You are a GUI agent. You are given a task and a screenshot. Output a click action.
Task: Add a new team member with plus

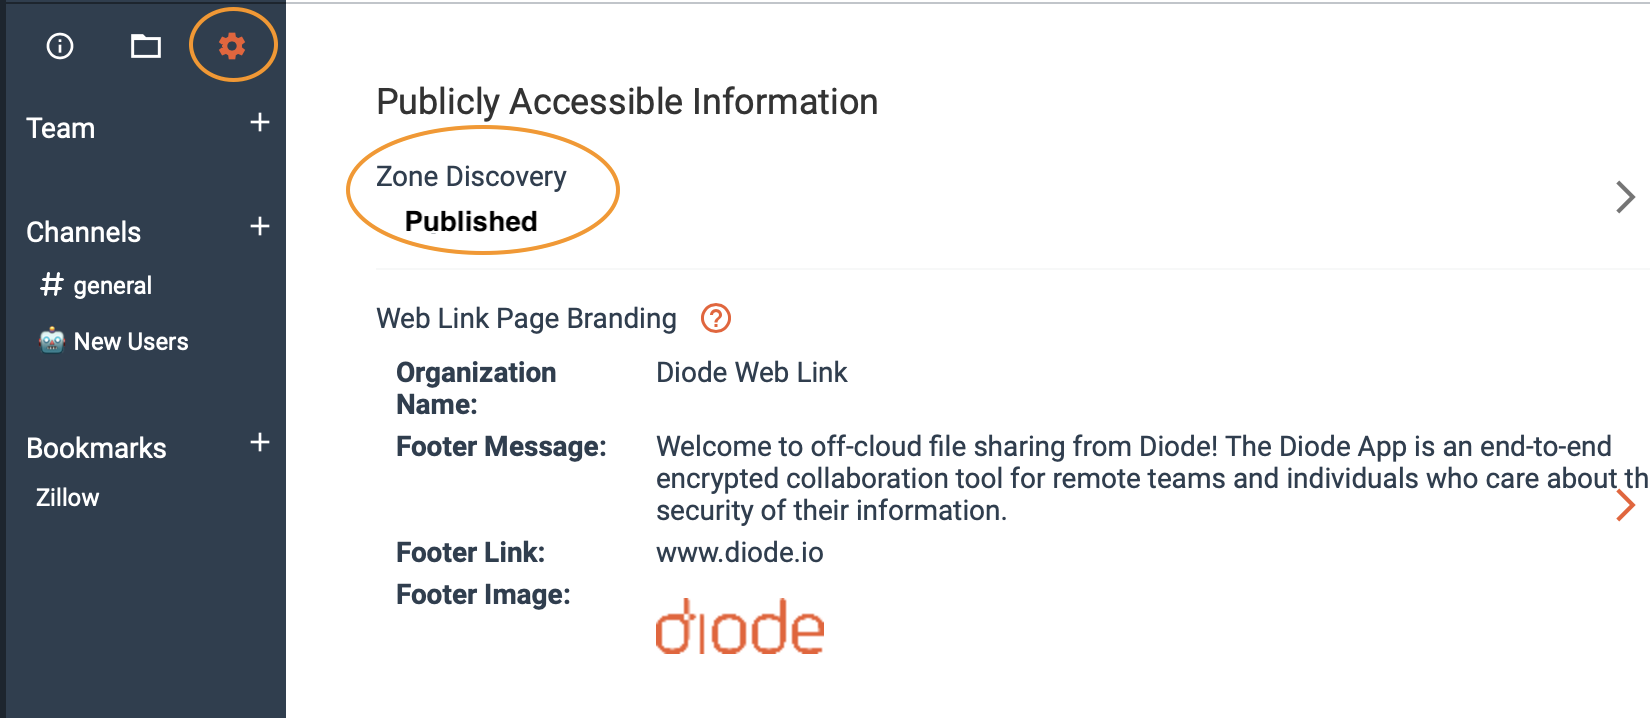pos(260,123)
